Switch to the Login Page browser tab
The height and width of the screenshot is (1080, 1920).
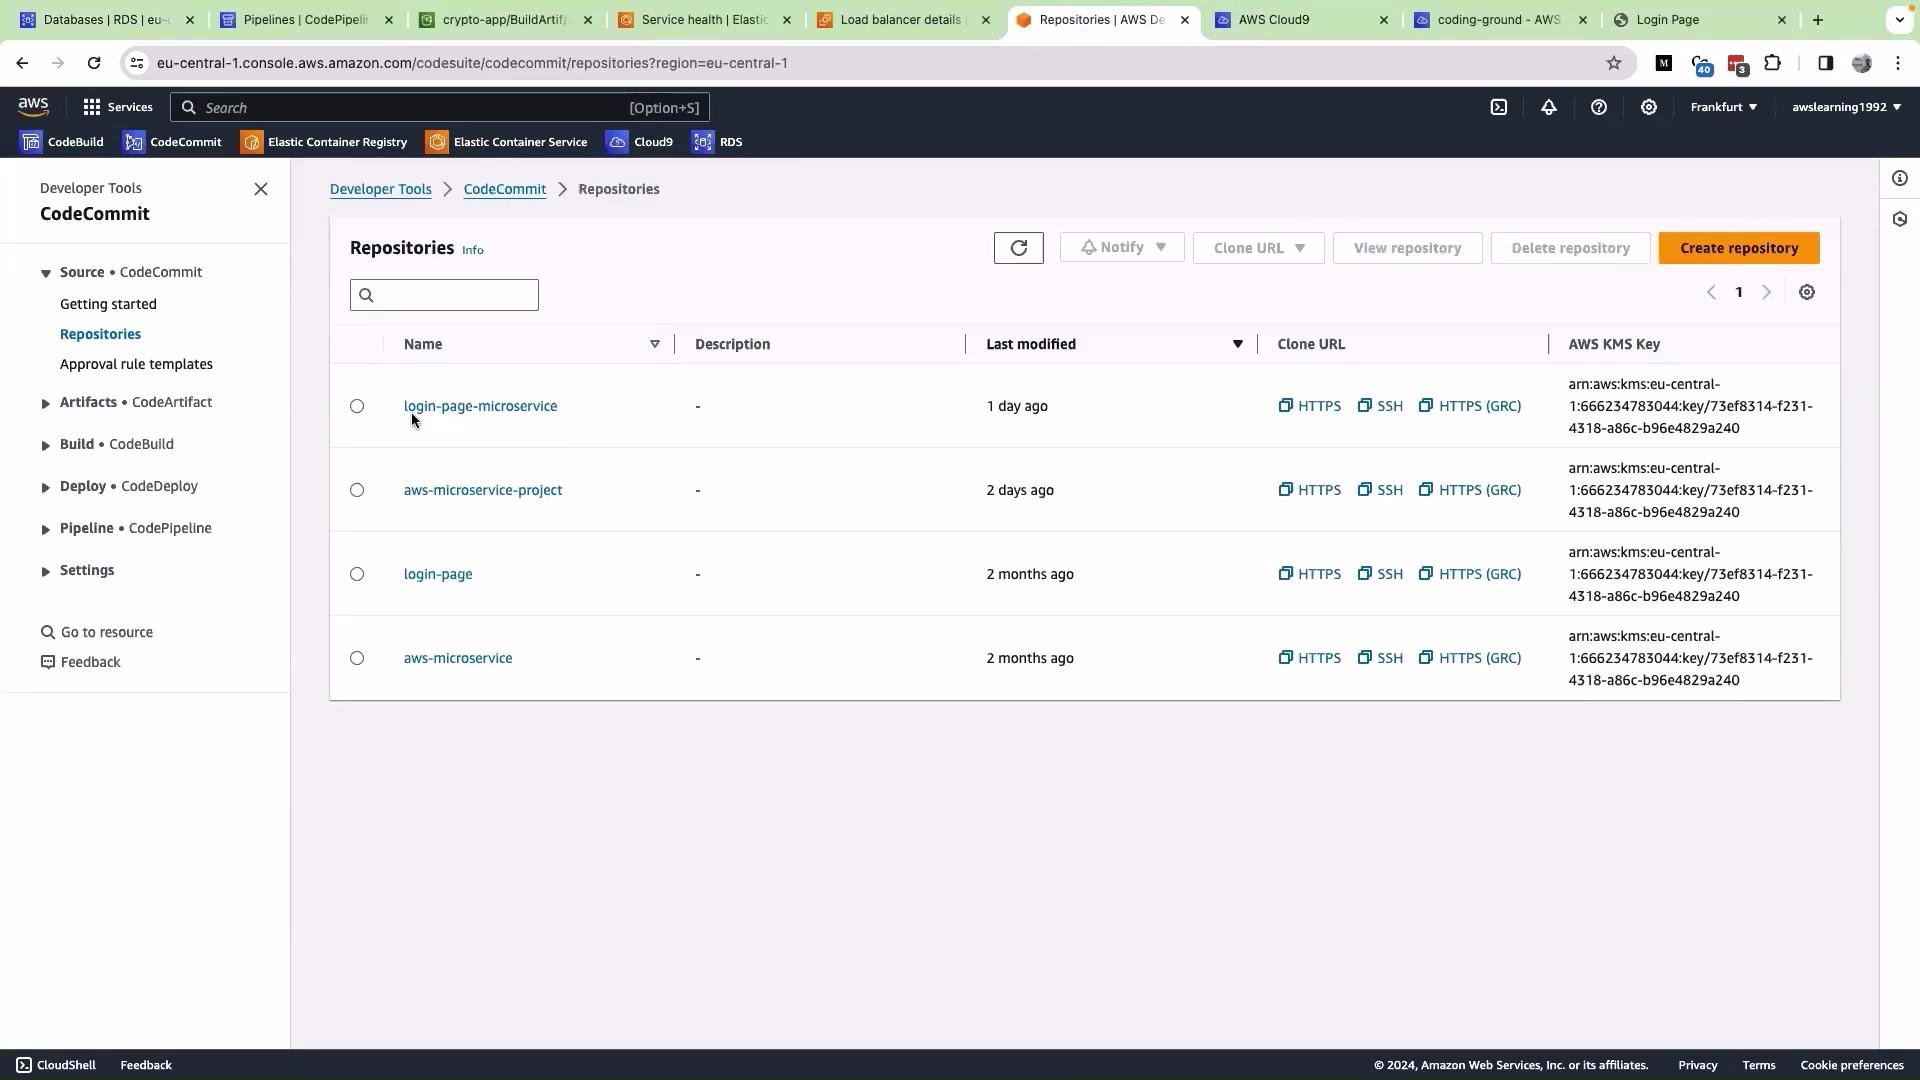pyautogui.click(x=1700, y=20)
